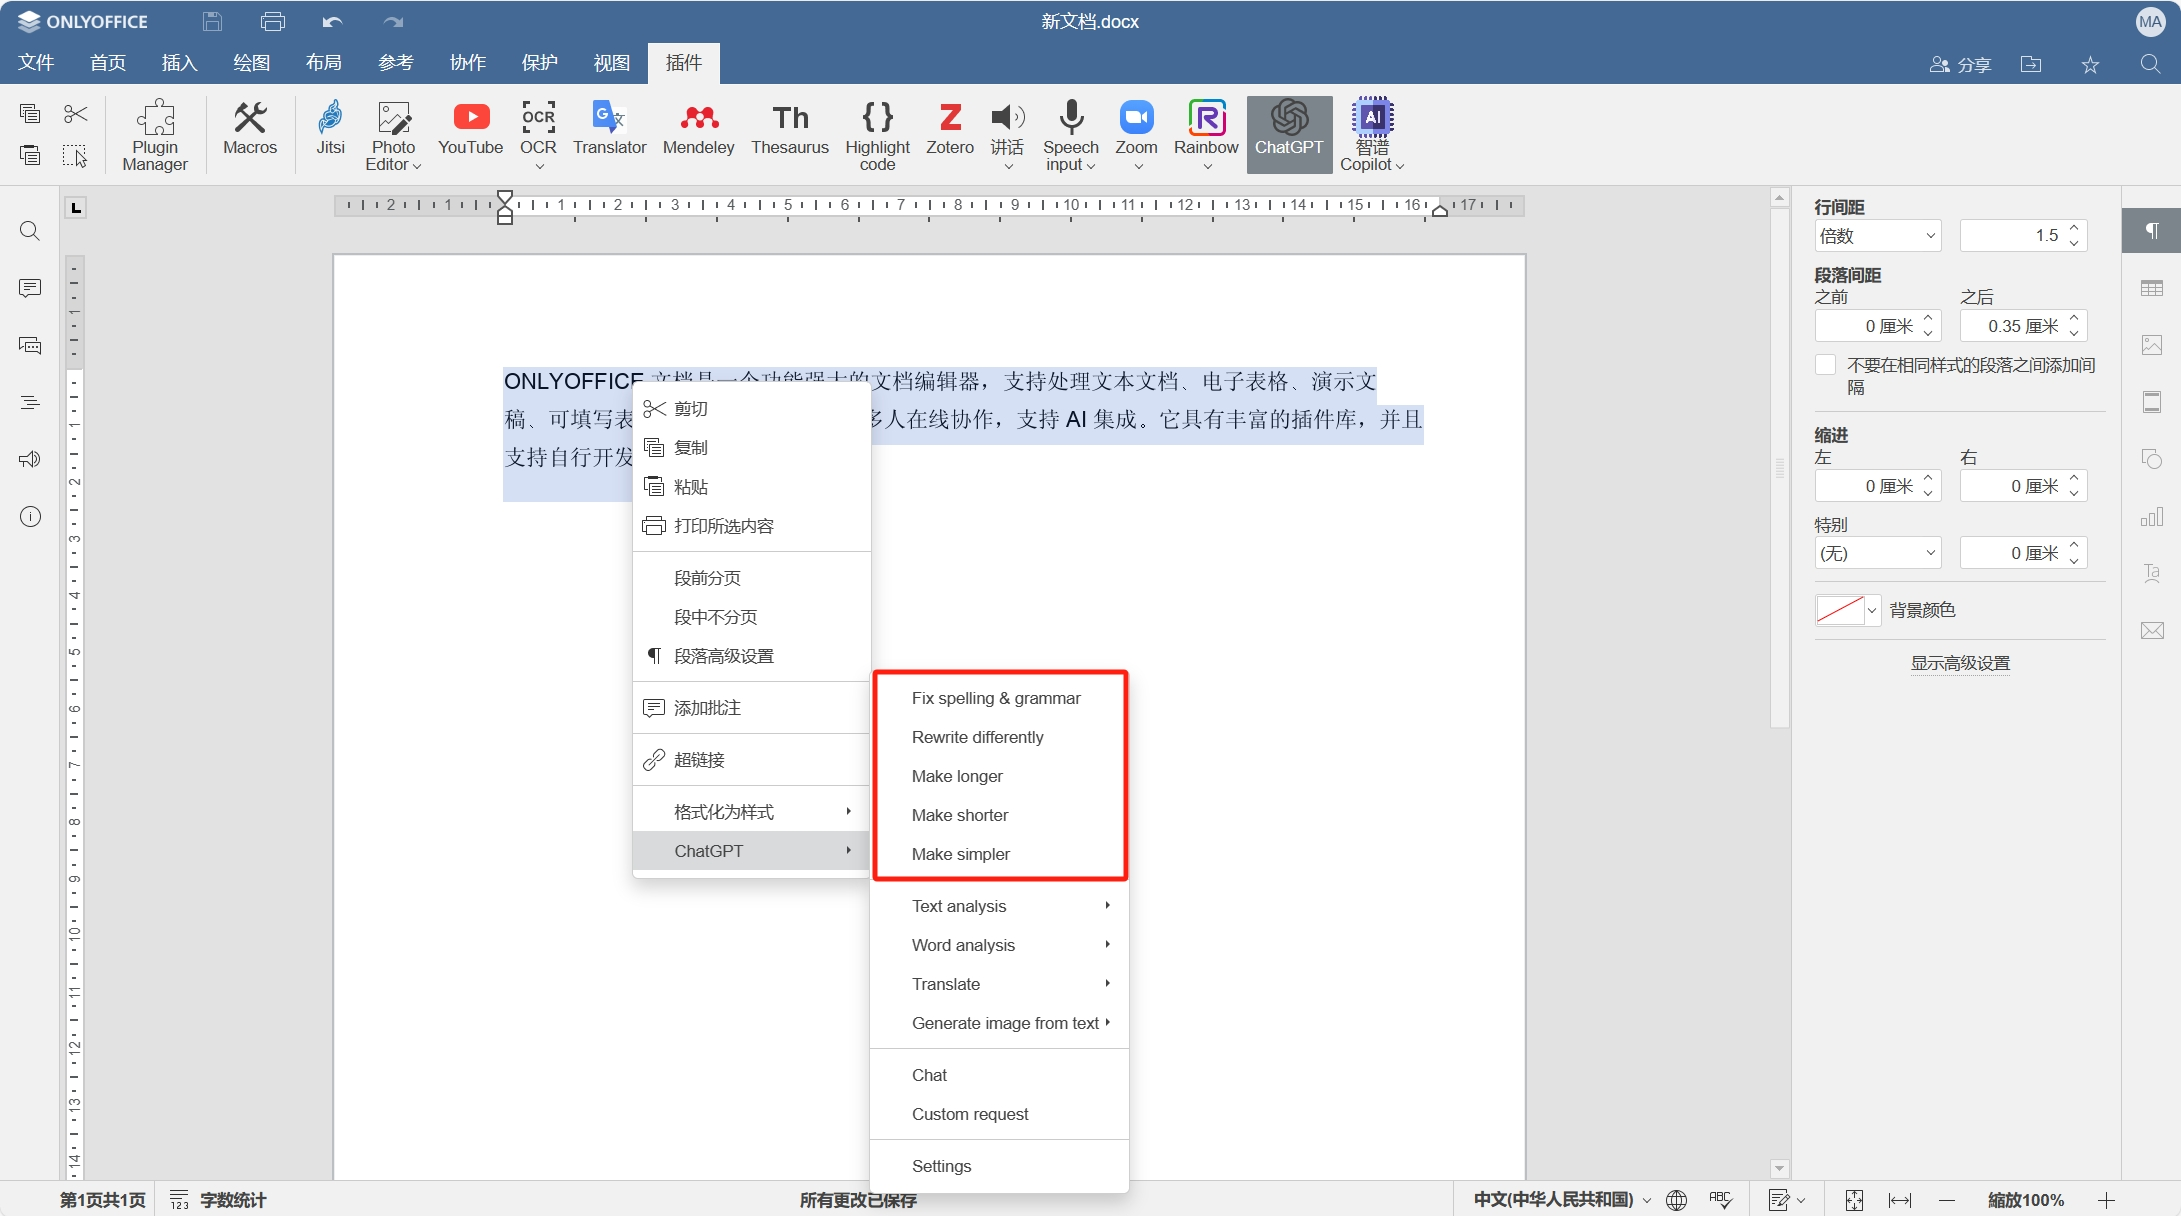Choose Custom request menu item

coord(1000,1114)
